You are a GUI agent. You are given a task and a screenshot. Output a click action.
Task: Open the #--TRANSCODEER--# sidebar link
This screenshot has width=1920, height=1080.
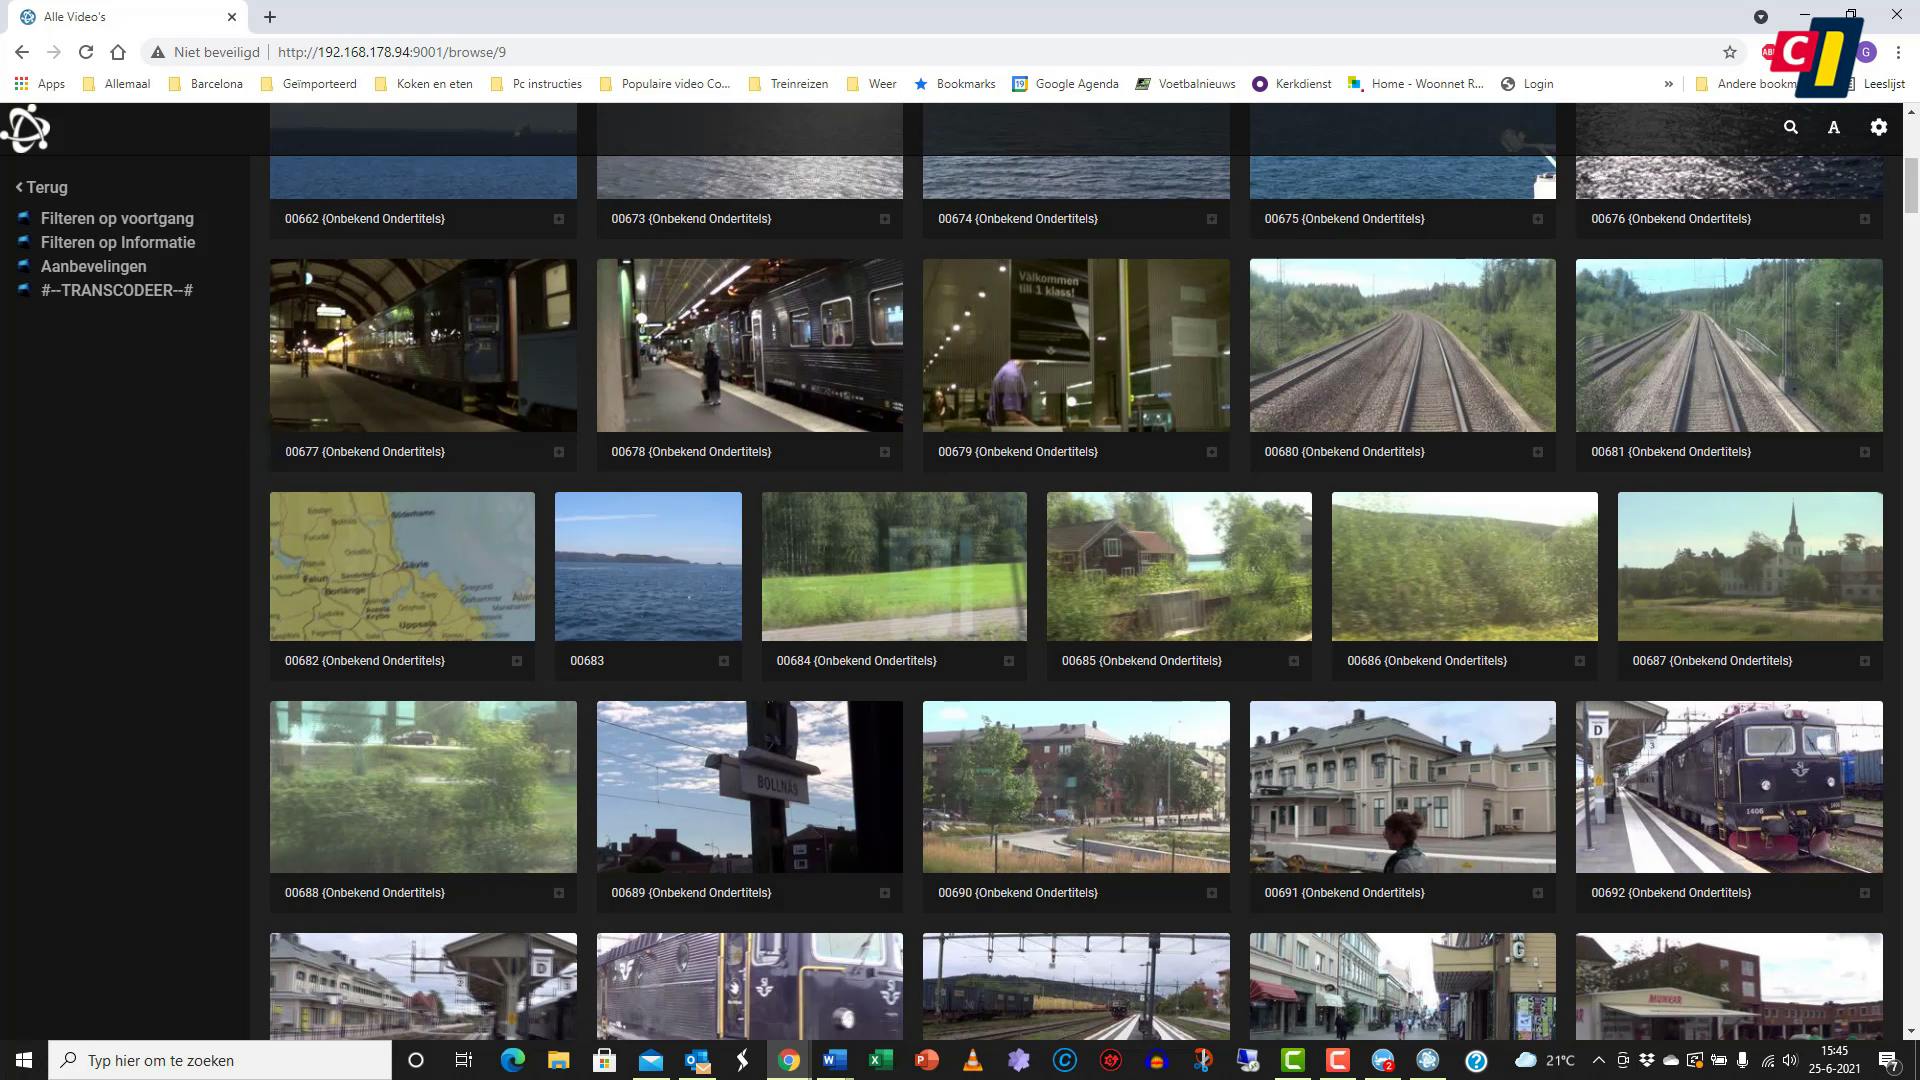[x=116, y=290]
